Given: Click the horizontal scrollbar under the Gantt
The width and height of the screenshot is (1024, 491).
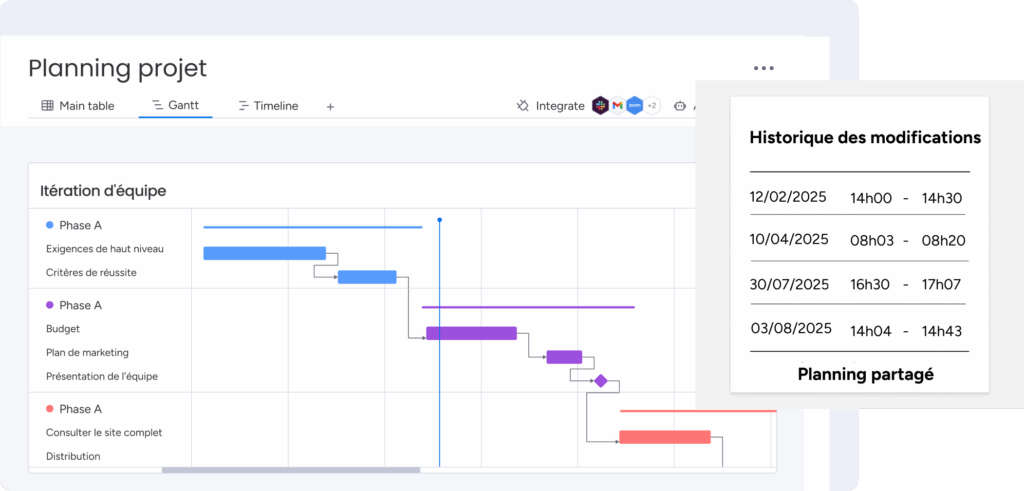Looking at the screenshot, I should [x=291, y=470].
